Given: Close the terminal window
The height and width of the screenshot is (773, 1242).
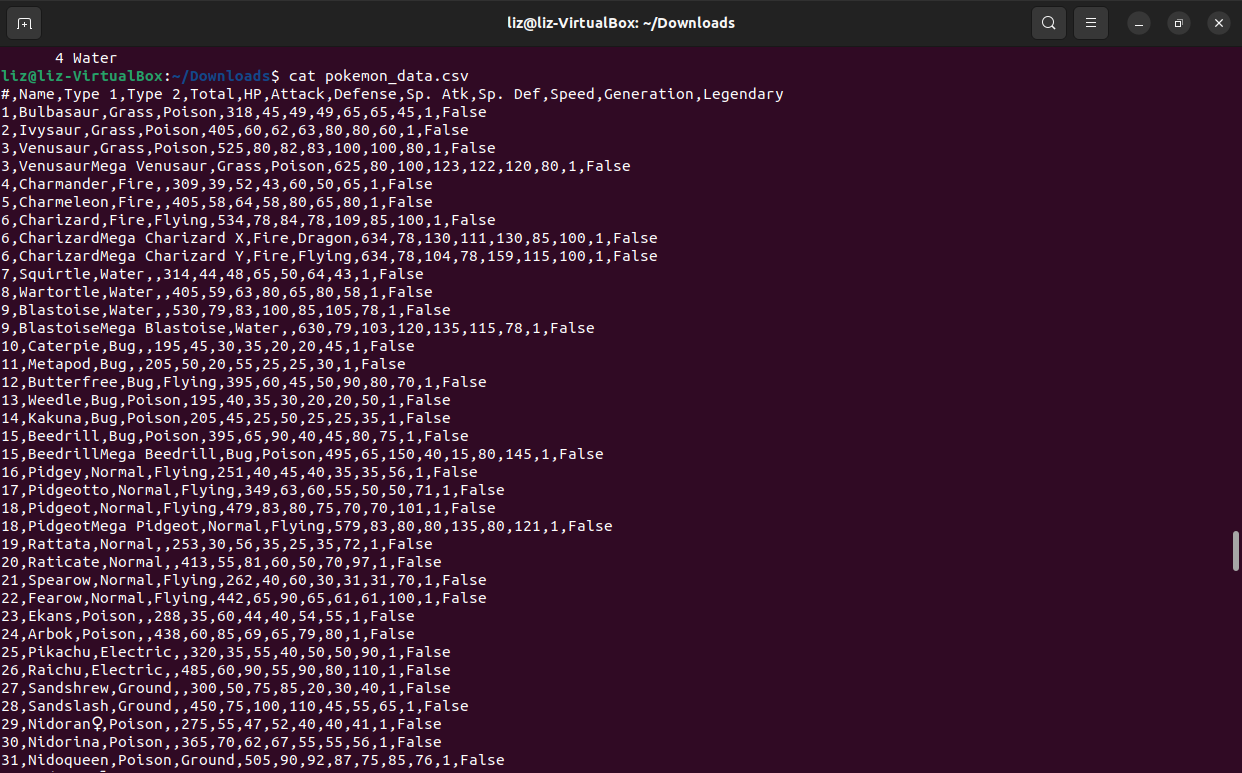Looking at the screenshot, I should 1218,22.
